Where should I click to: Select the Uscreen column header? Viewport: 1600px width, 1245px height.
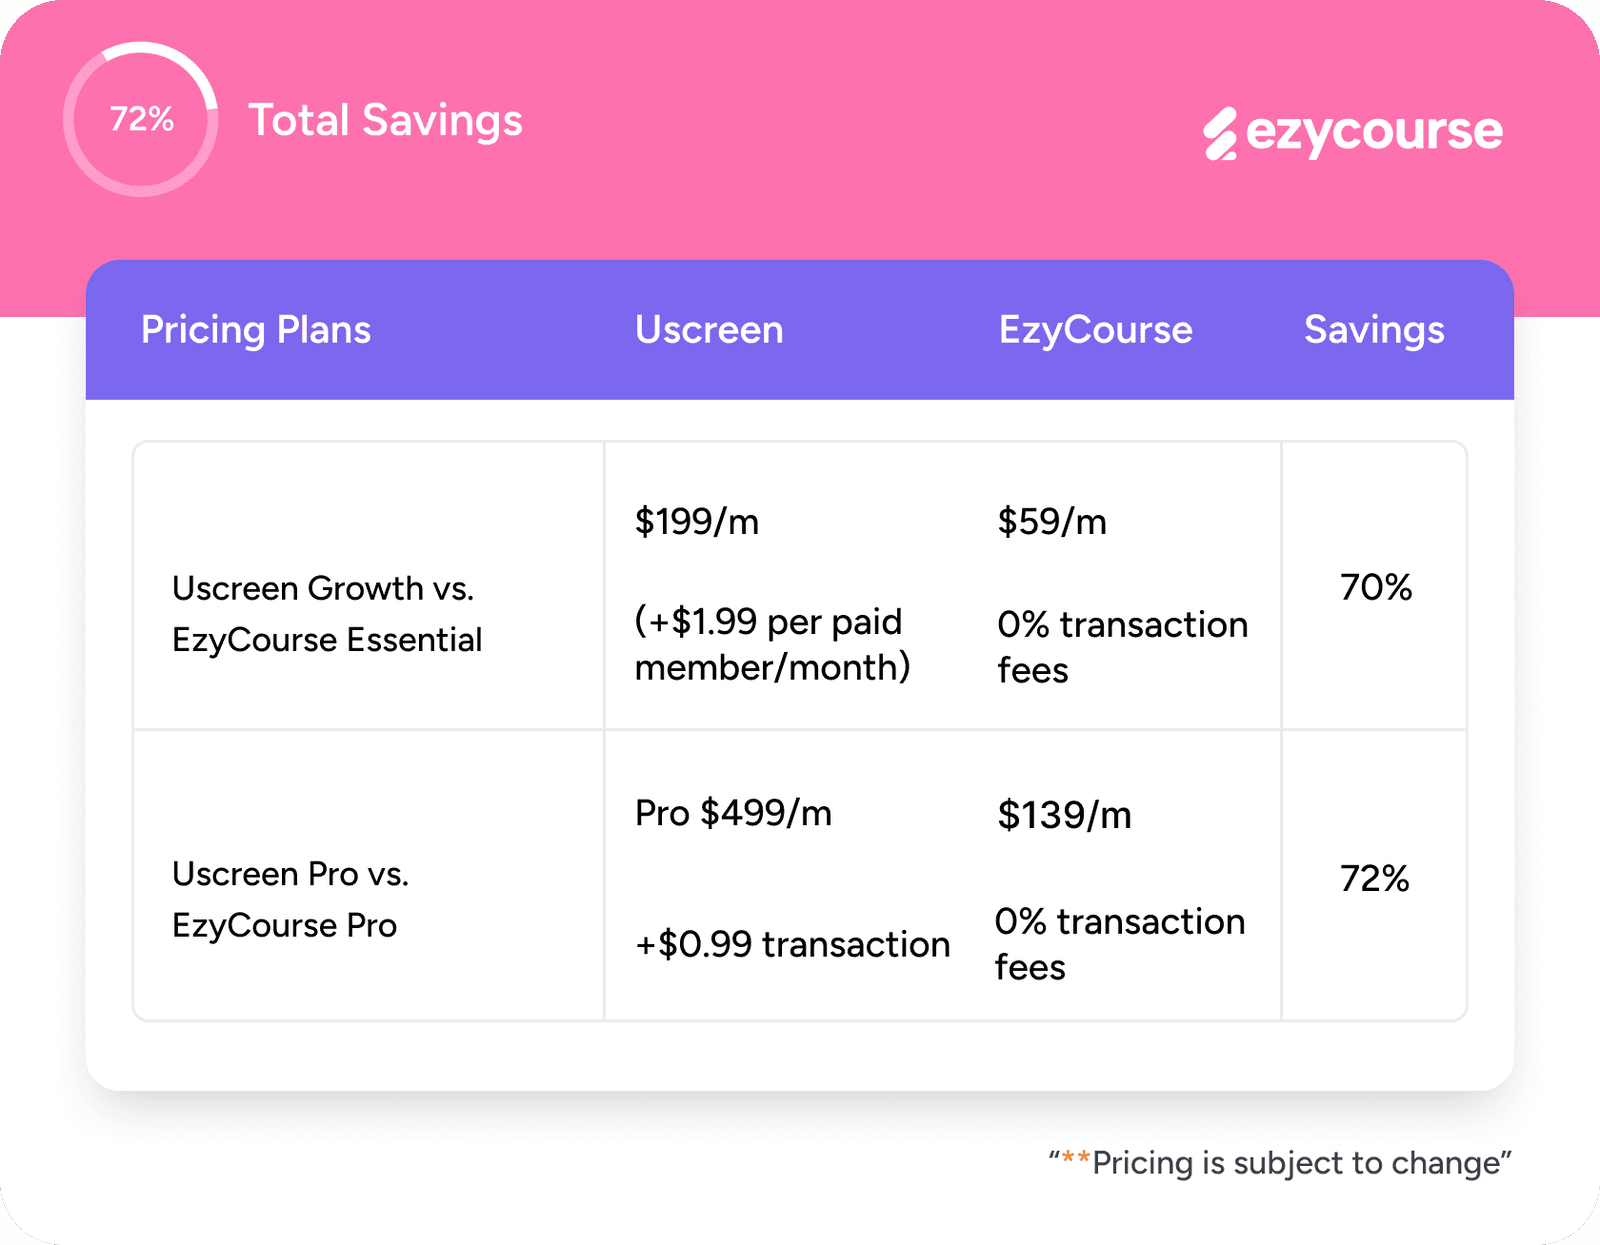[x=709, y=330]
